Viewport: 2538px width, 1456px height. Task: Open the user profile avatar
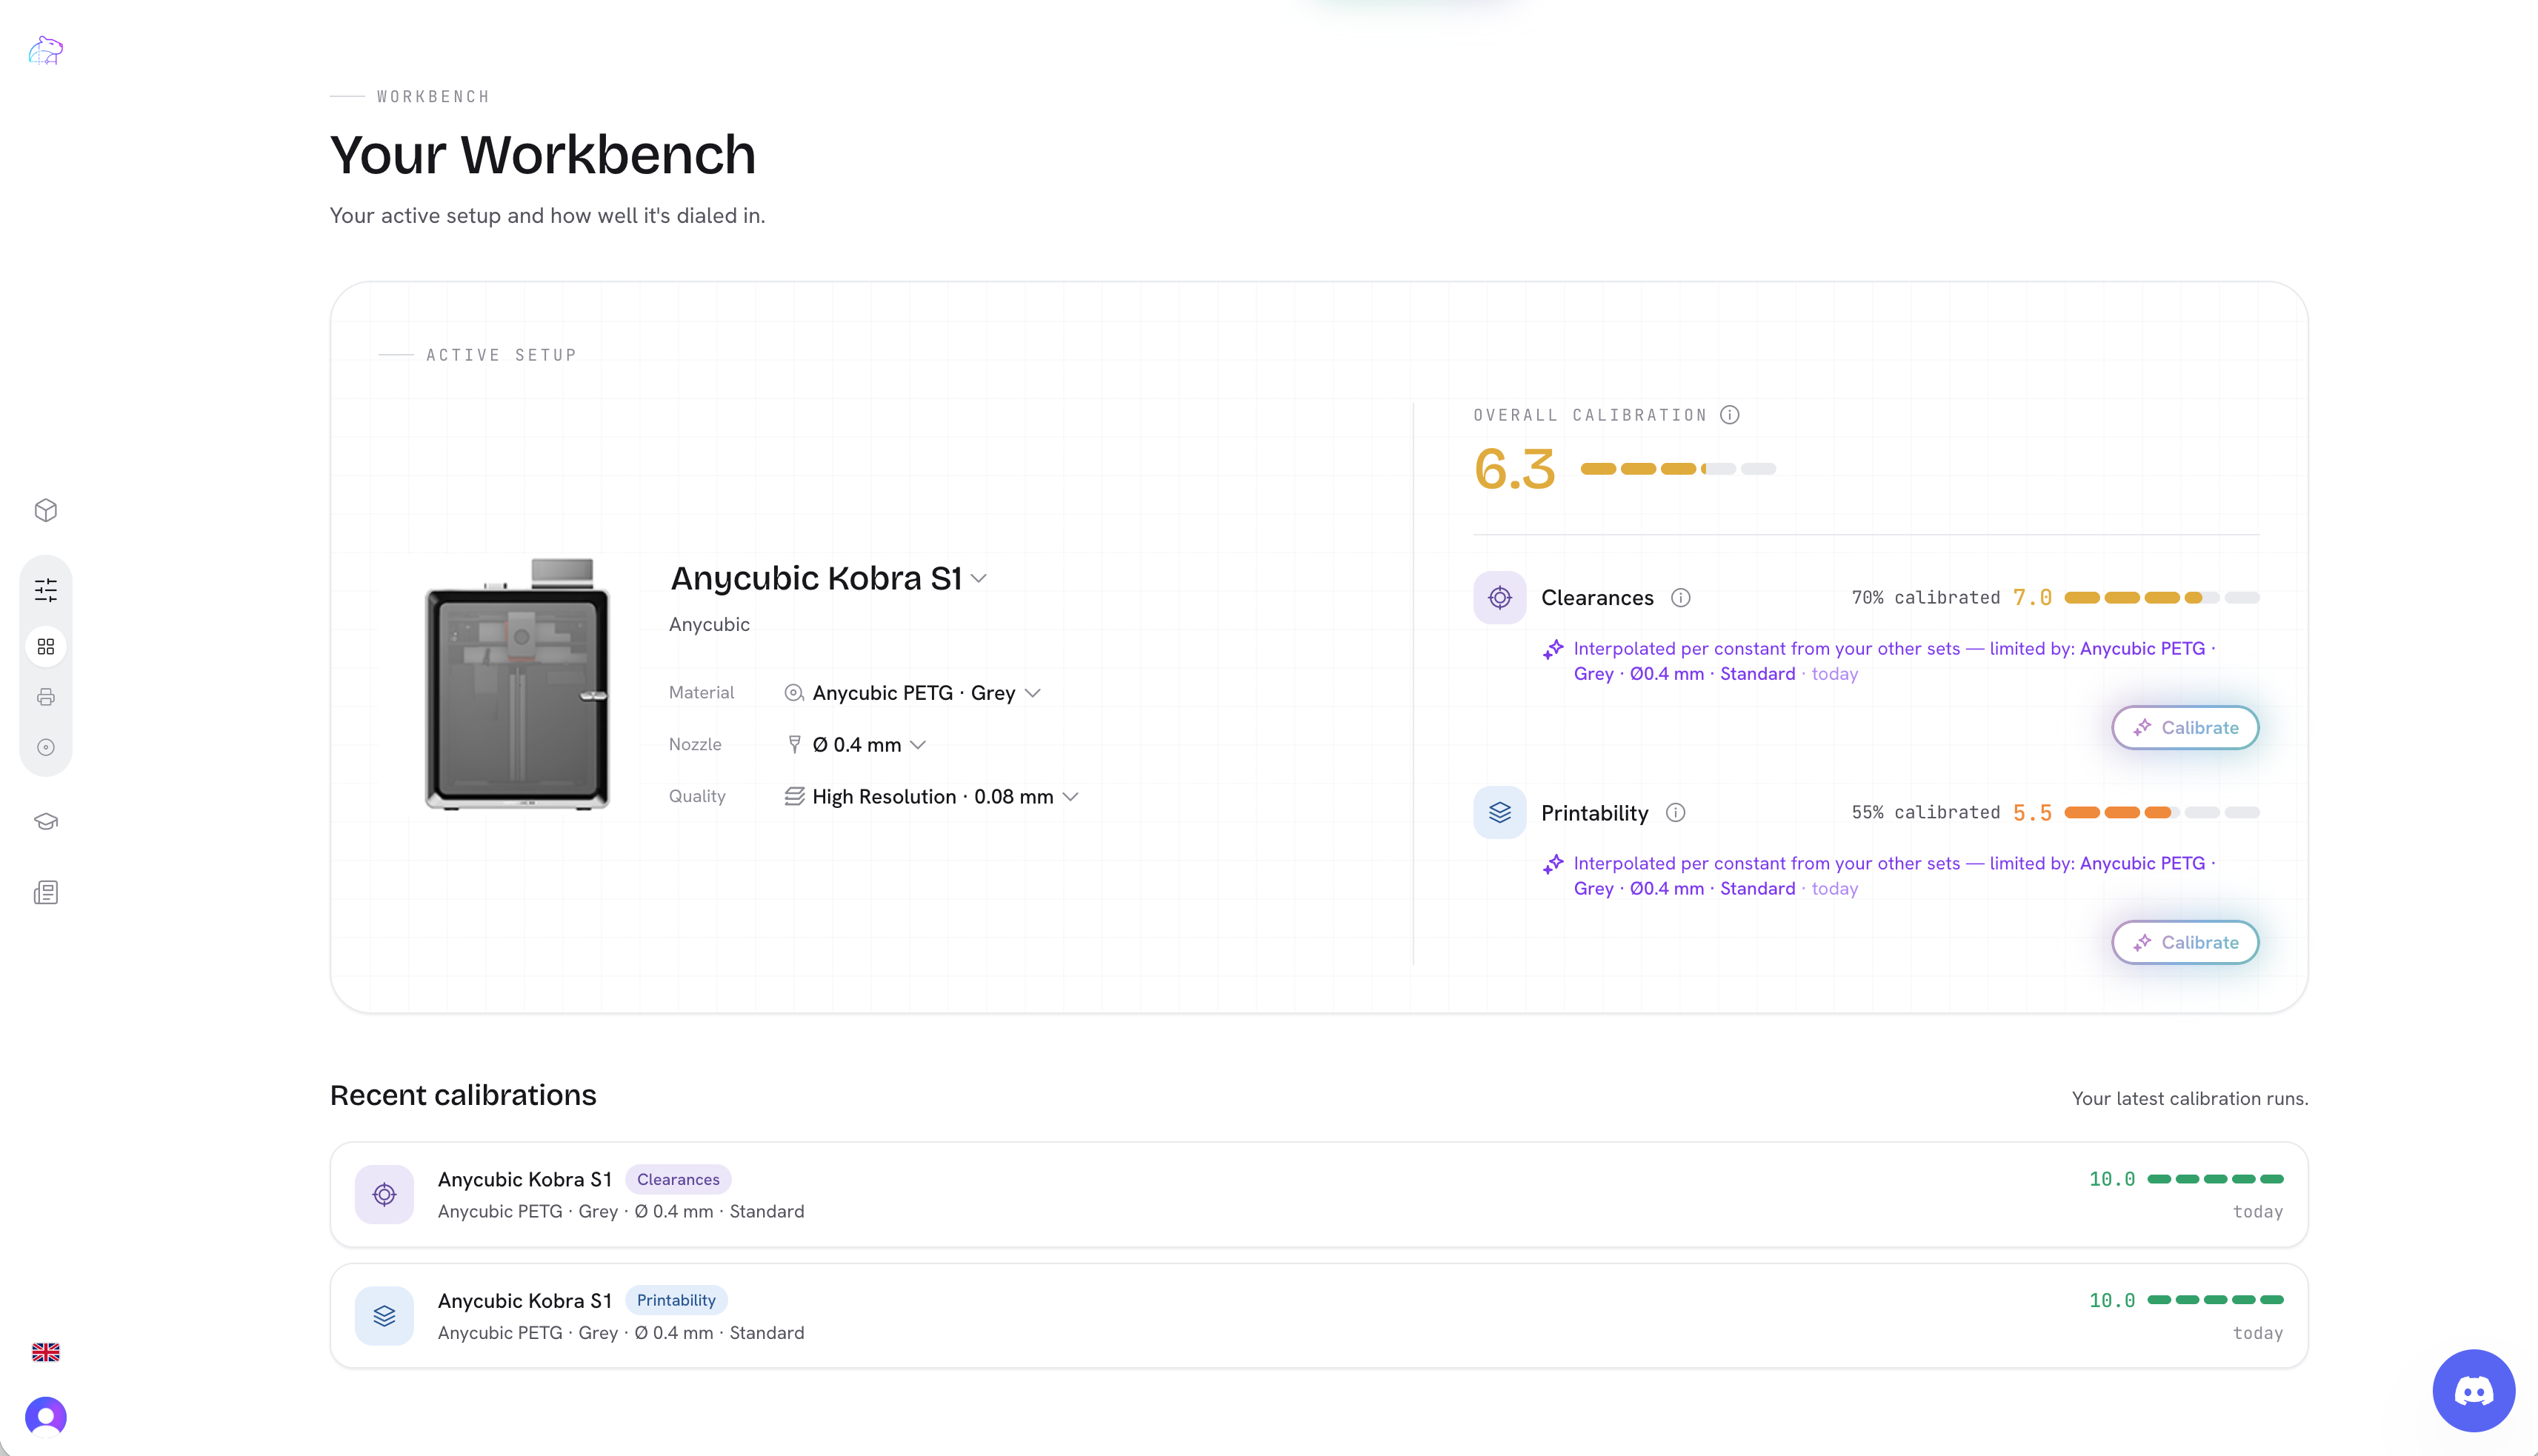point(46,1416)
